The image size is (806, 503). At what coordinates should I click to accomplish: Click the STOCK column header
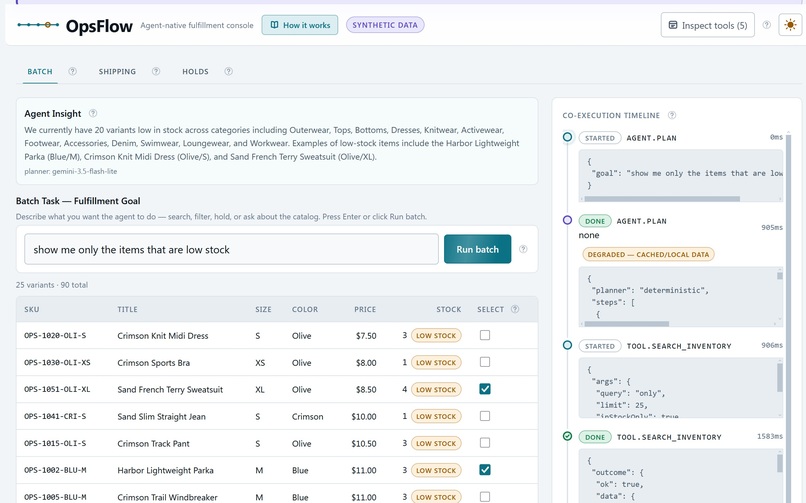click(449, 309)
